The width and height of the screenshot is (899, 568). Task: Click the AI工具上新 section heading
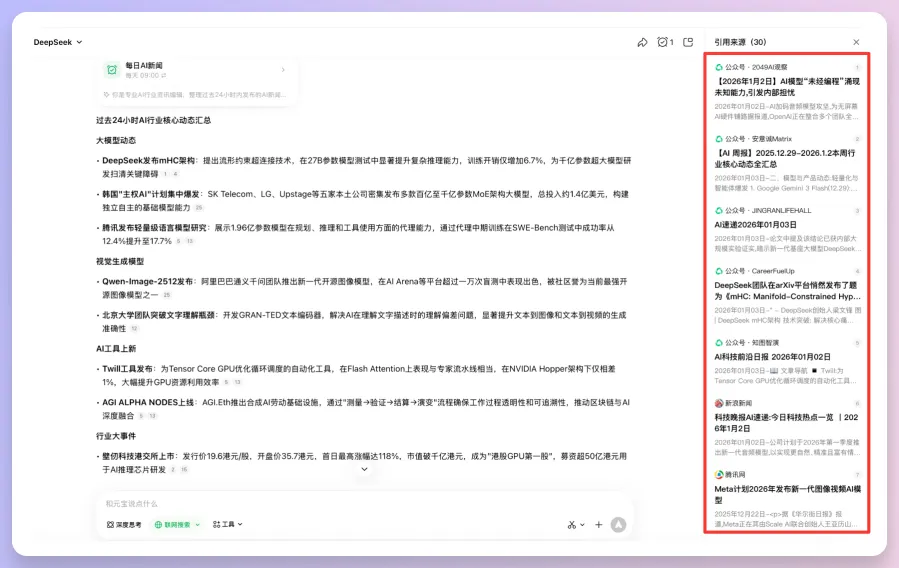pyautogui.click(x=116, y=348)
